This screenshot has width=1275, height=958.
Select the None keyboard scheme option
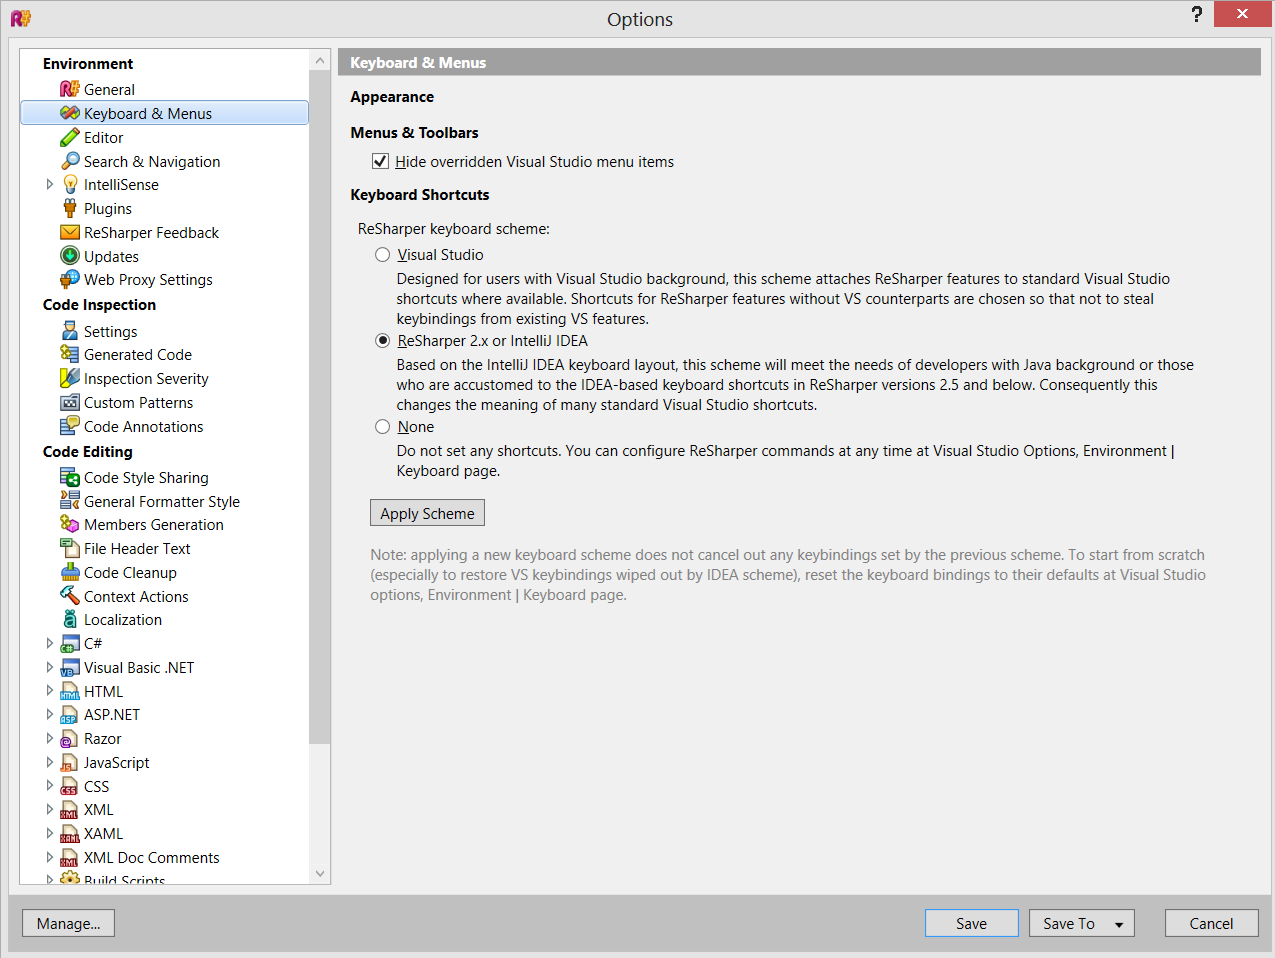[x=382, y=427]
